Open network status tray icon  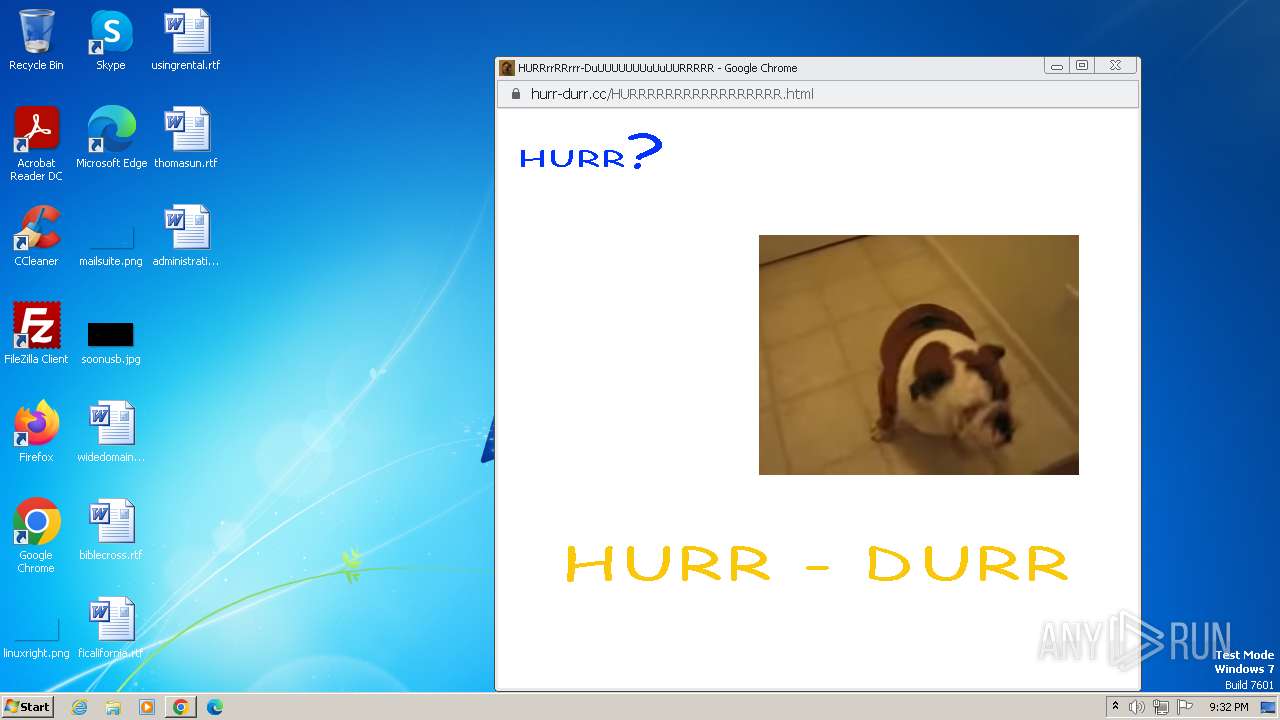1161,707
